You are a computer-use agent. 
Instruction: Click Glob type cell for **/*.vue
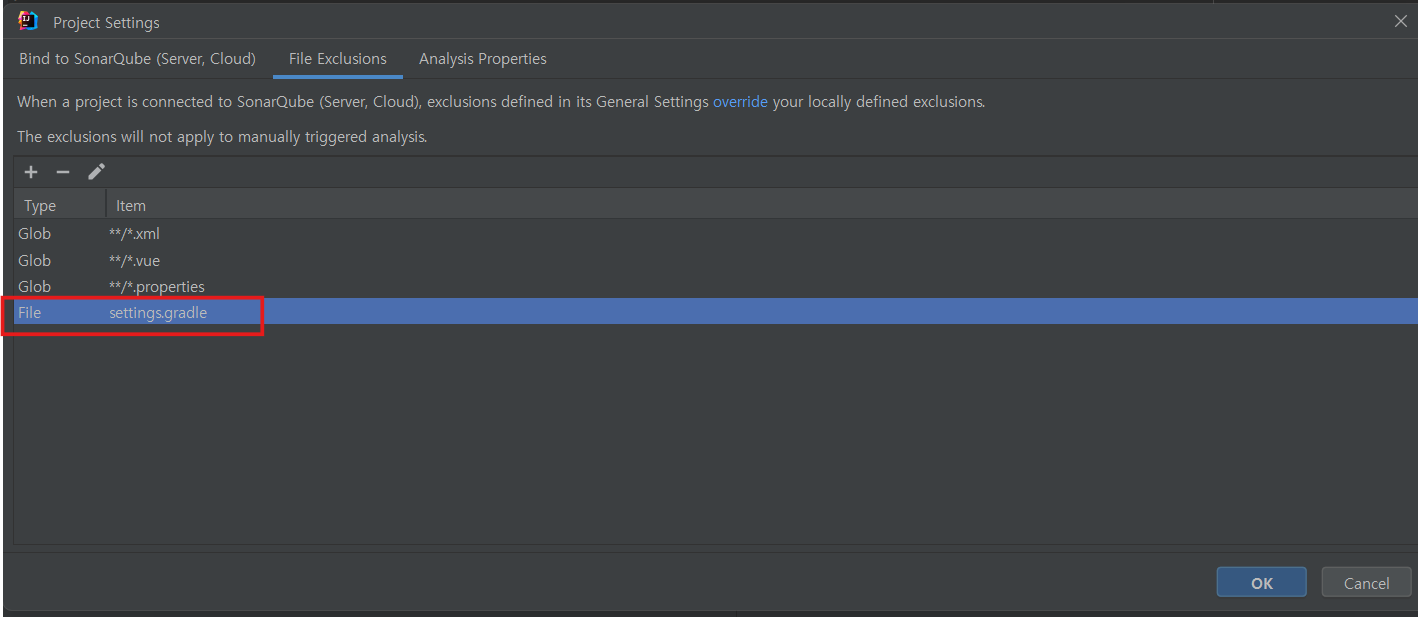point(35,260)
